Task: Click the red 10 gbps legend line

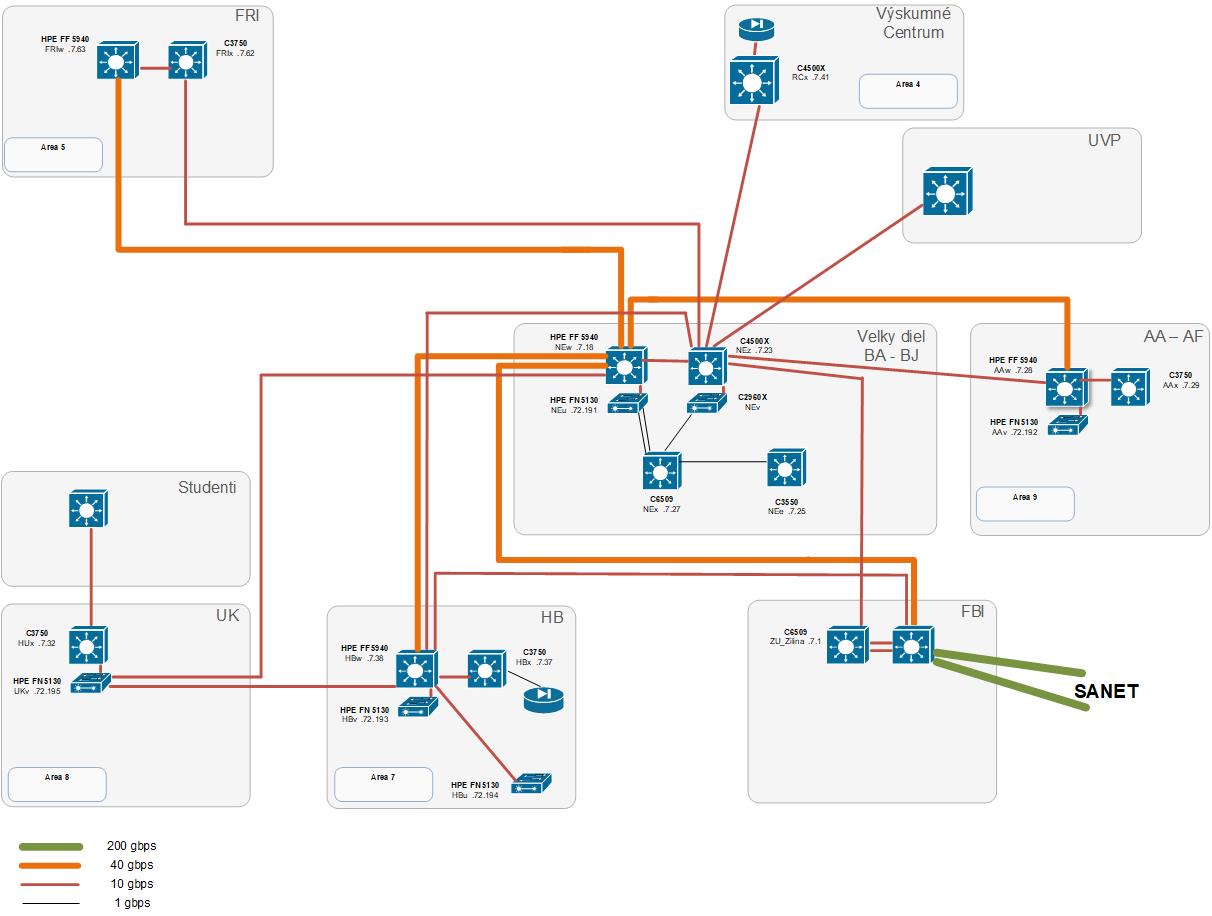Action: point(49,884)
